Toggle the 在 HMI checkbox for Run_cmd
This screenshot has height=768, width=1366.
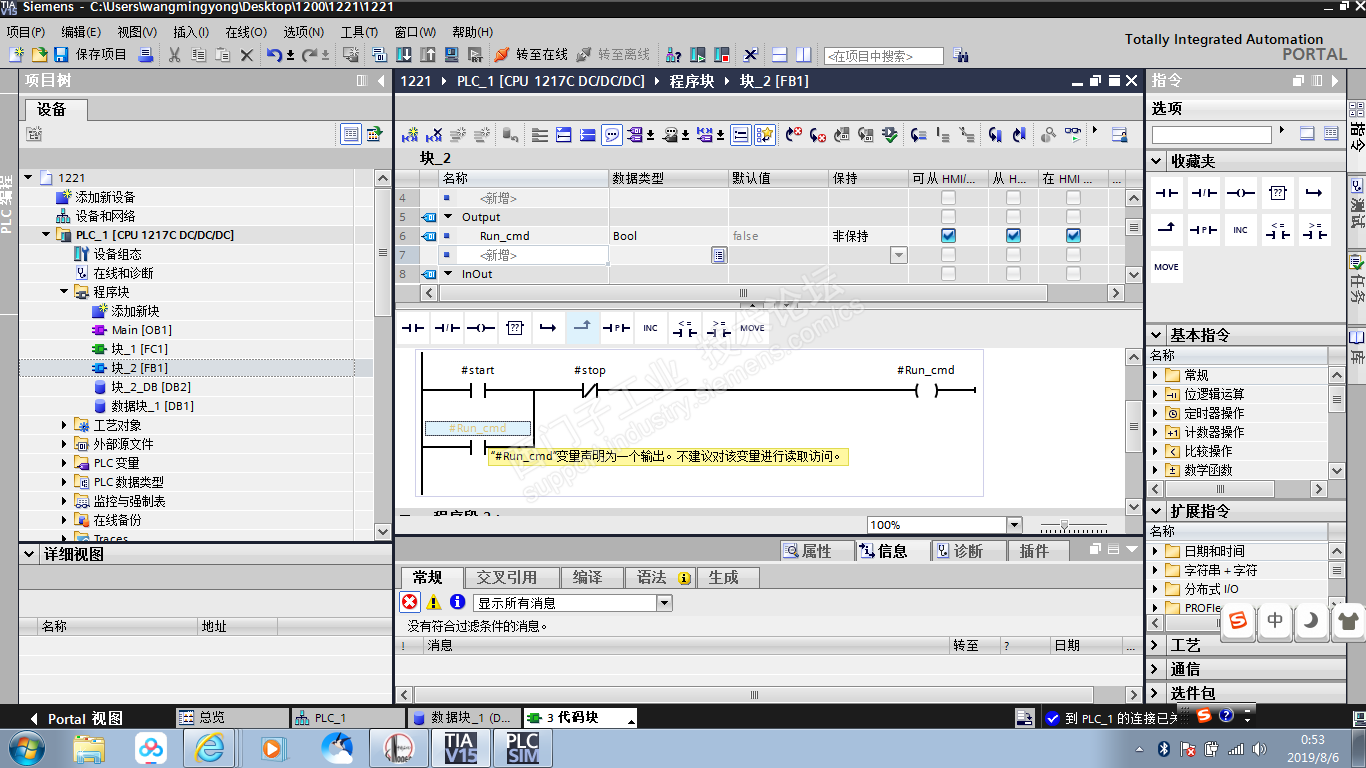[1073, 236]
